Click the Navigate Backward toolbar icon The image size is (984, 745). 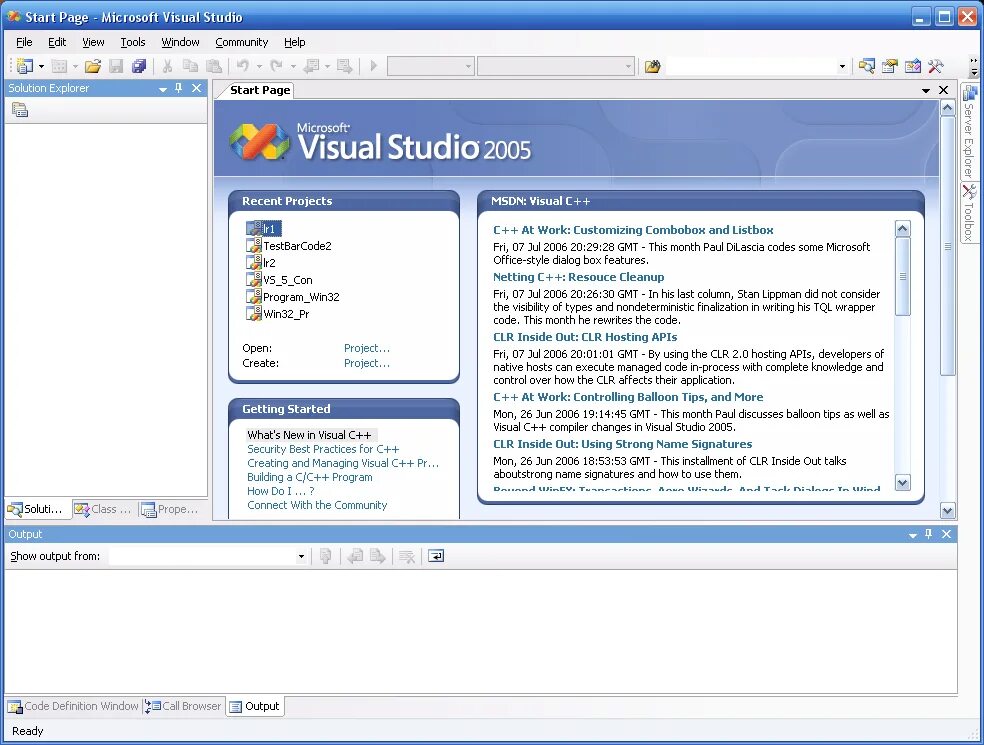click(311, 66)
